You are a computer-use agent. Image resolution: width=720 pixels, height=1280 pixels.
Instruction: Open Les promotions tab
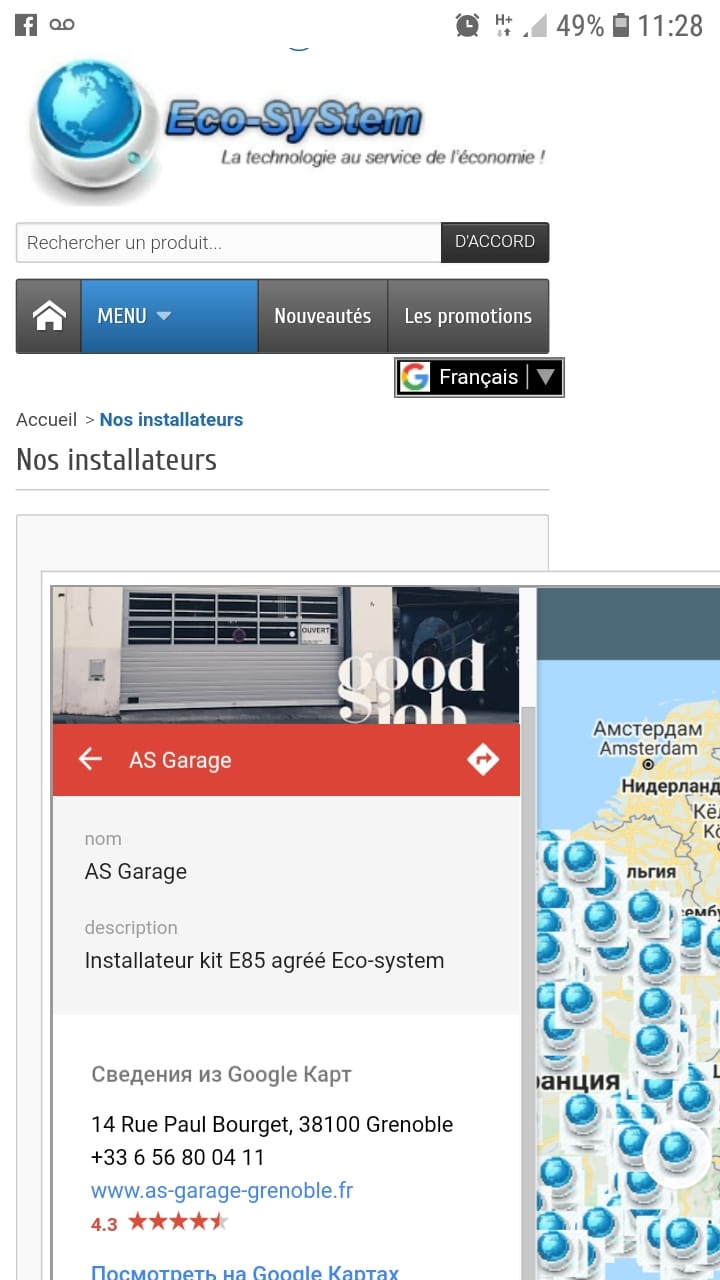pyautogui.click(x=468, y=316)
